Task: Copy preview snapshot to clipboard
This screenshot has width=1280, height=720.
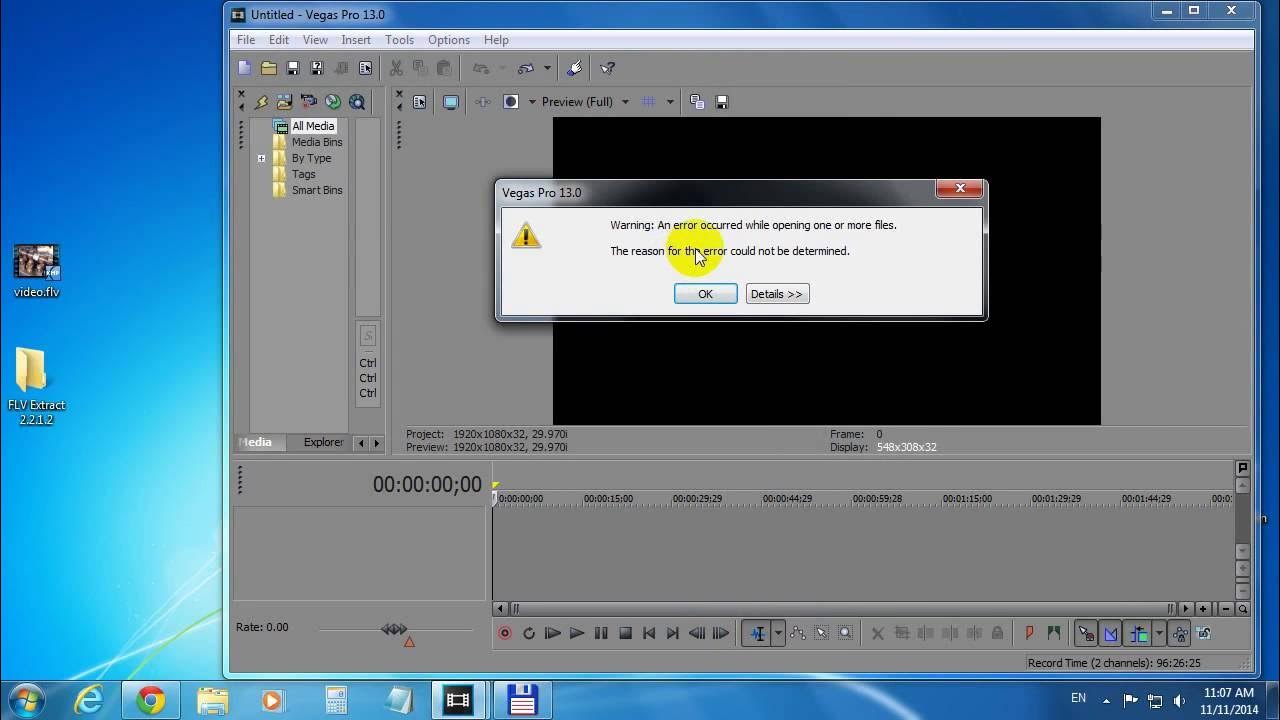Action: click(697, 102)
